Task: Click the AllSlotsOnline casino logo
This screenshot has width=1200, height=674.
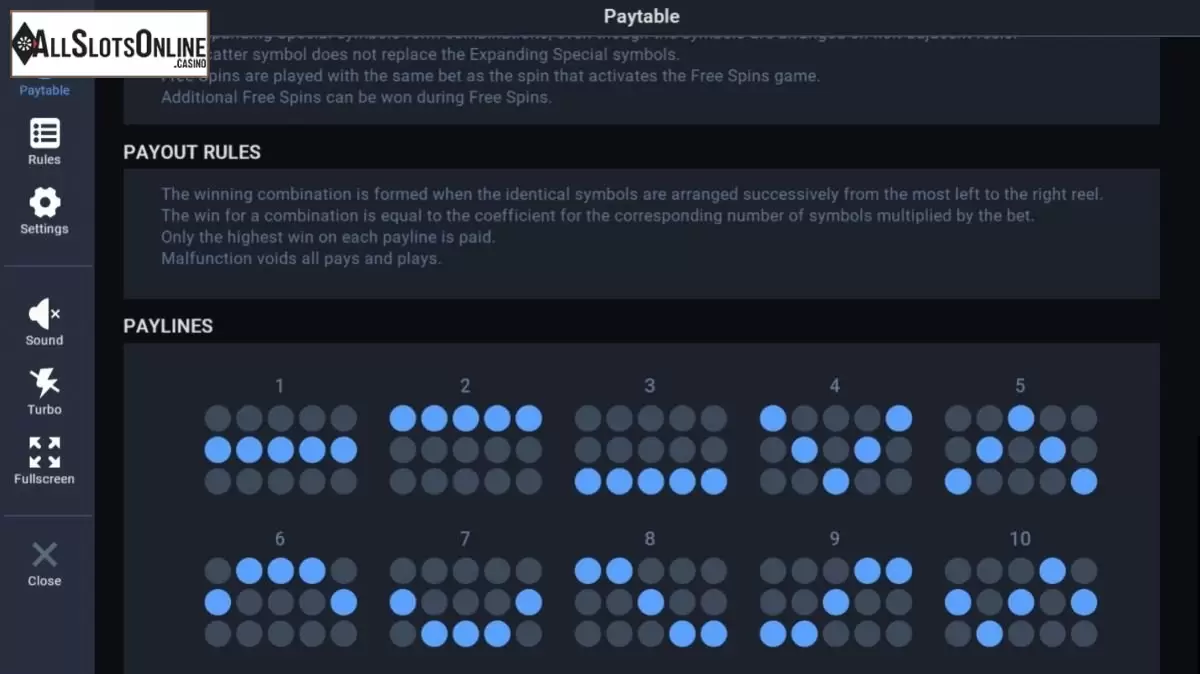Action: 109,44
